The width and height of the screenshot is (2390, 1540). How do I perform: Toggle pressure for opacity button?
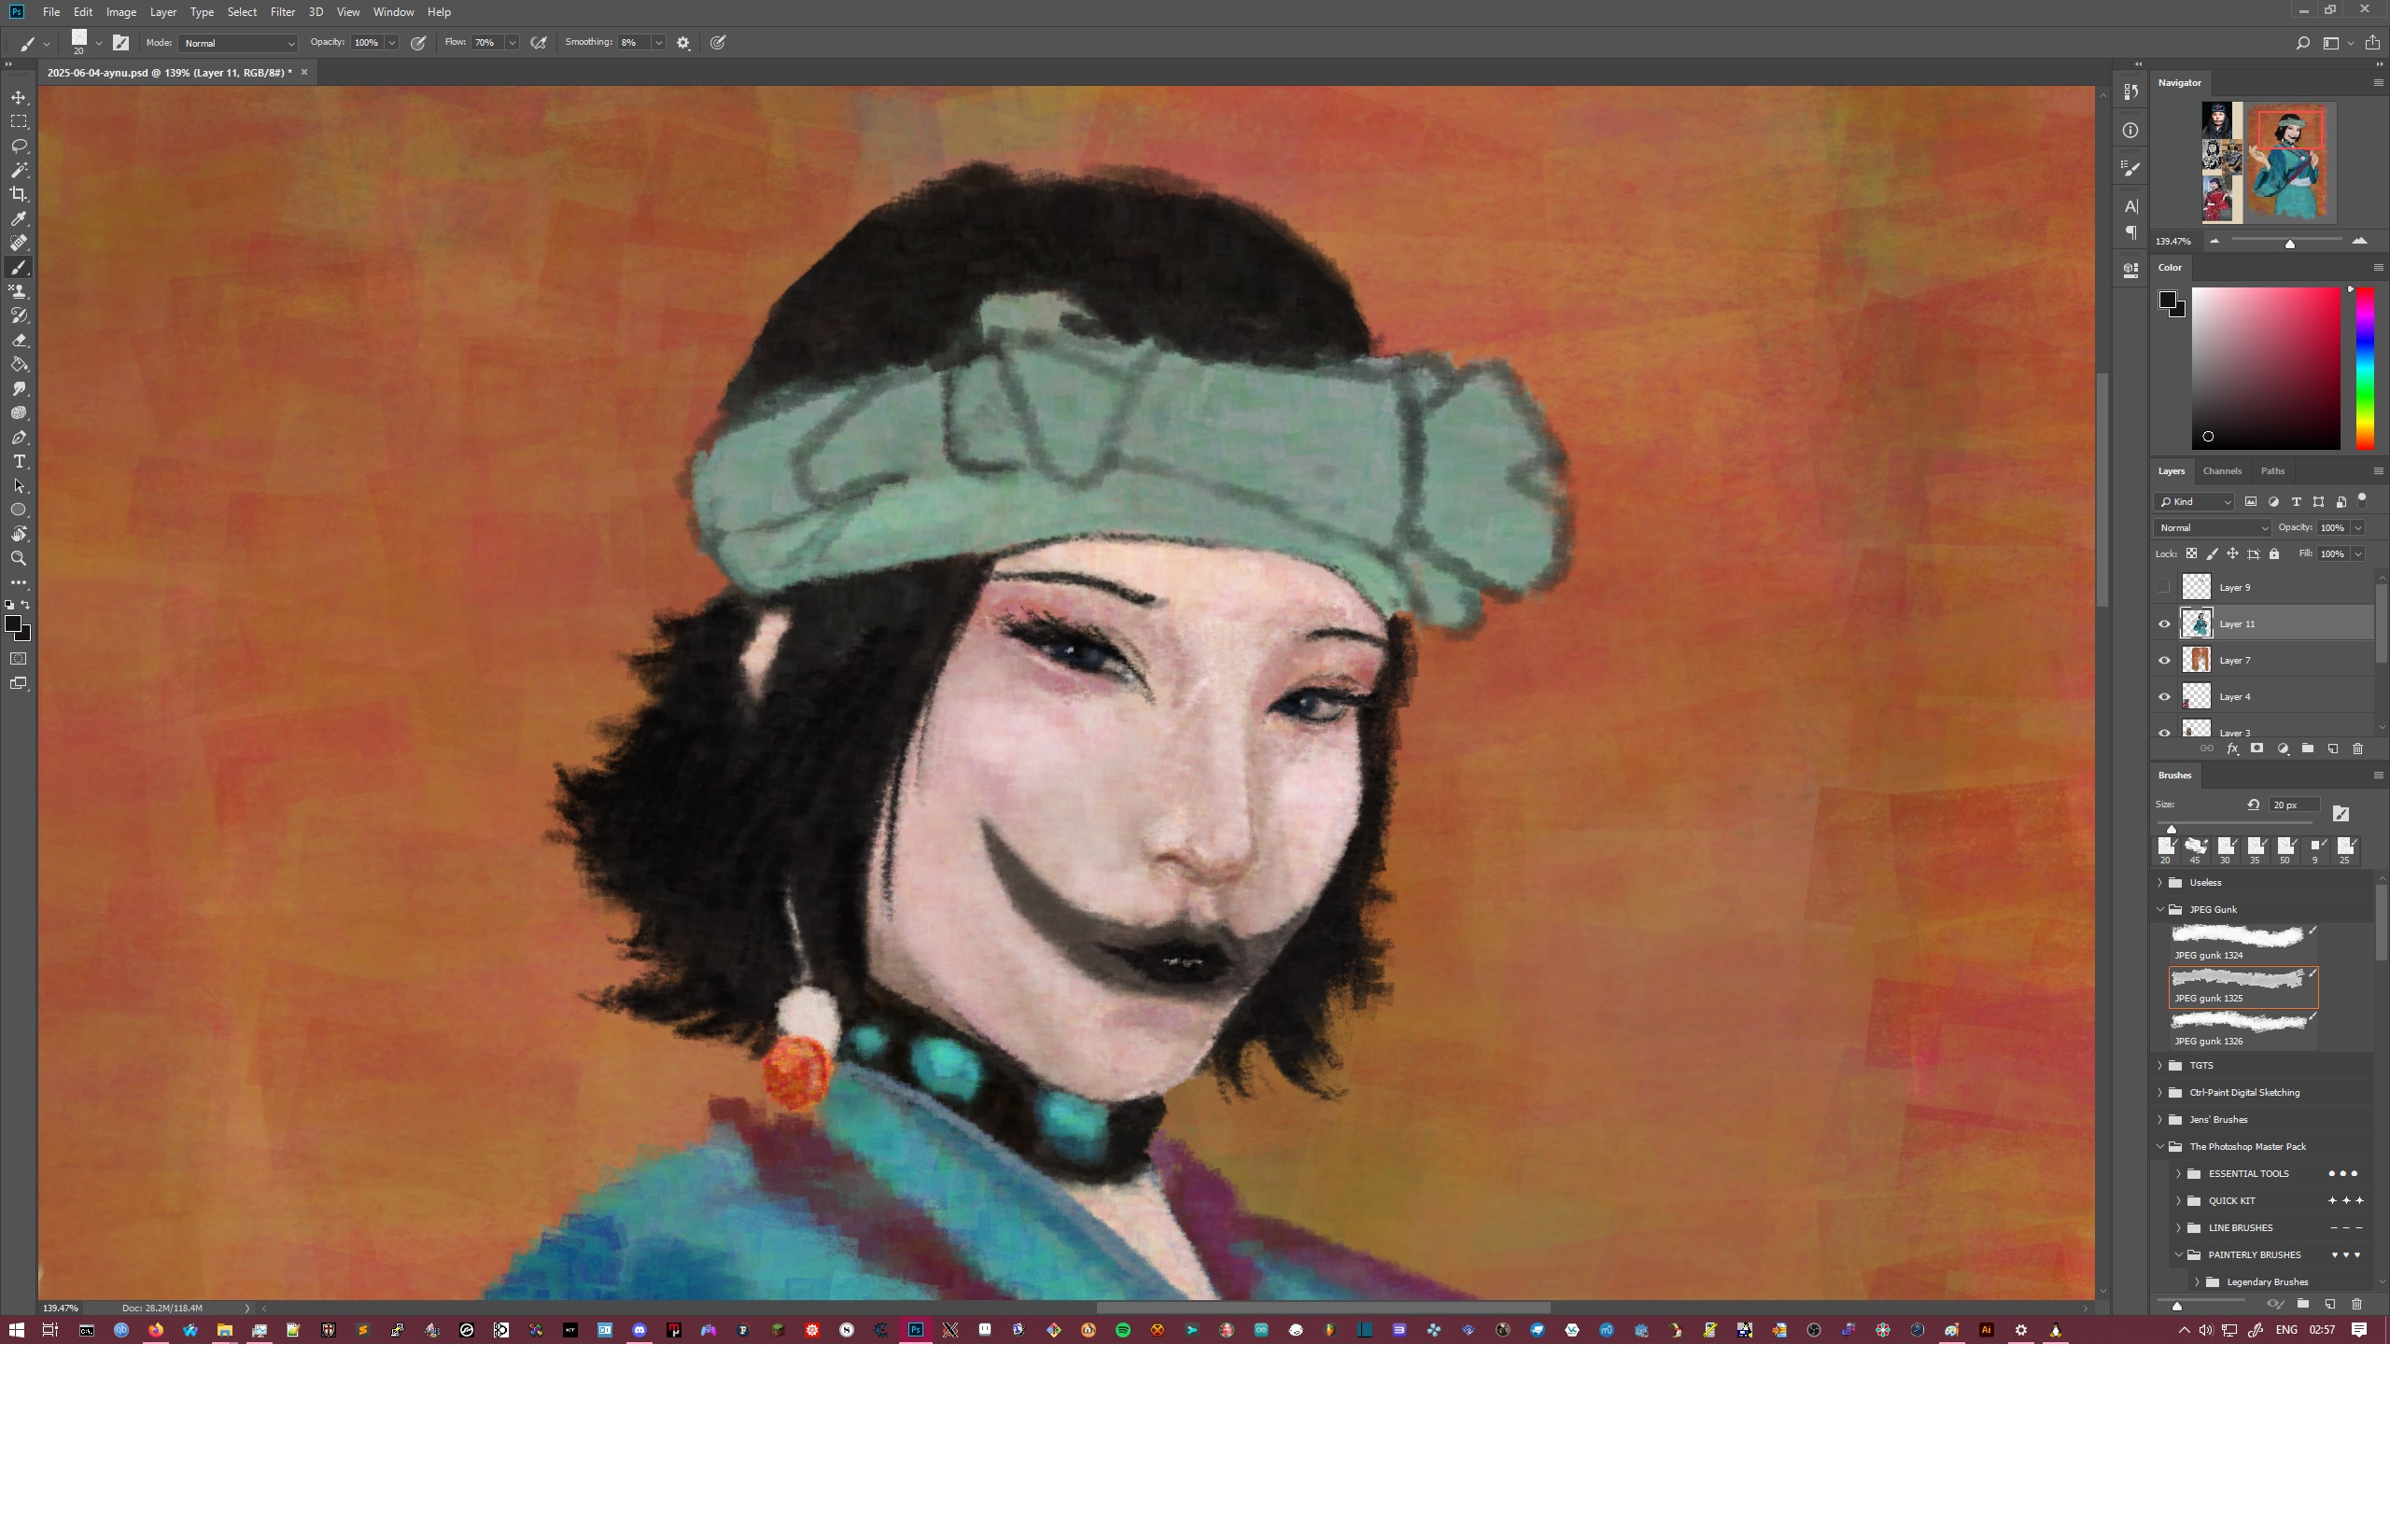pyautogui.click(x=419, y=43)
